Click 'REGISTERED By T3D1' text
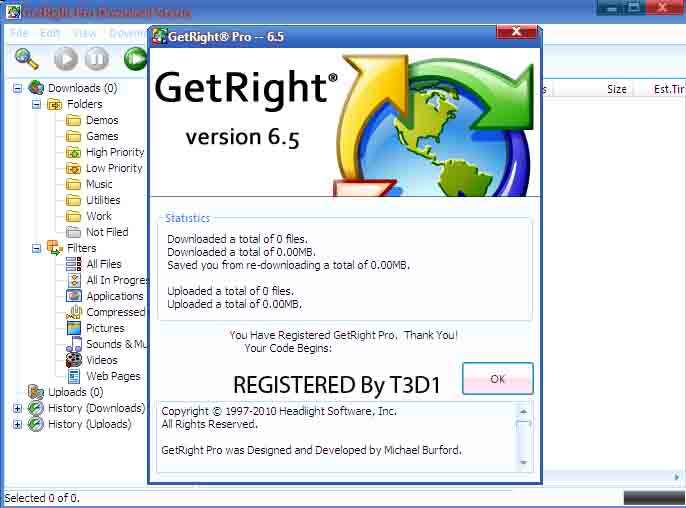 coord(337,385)
